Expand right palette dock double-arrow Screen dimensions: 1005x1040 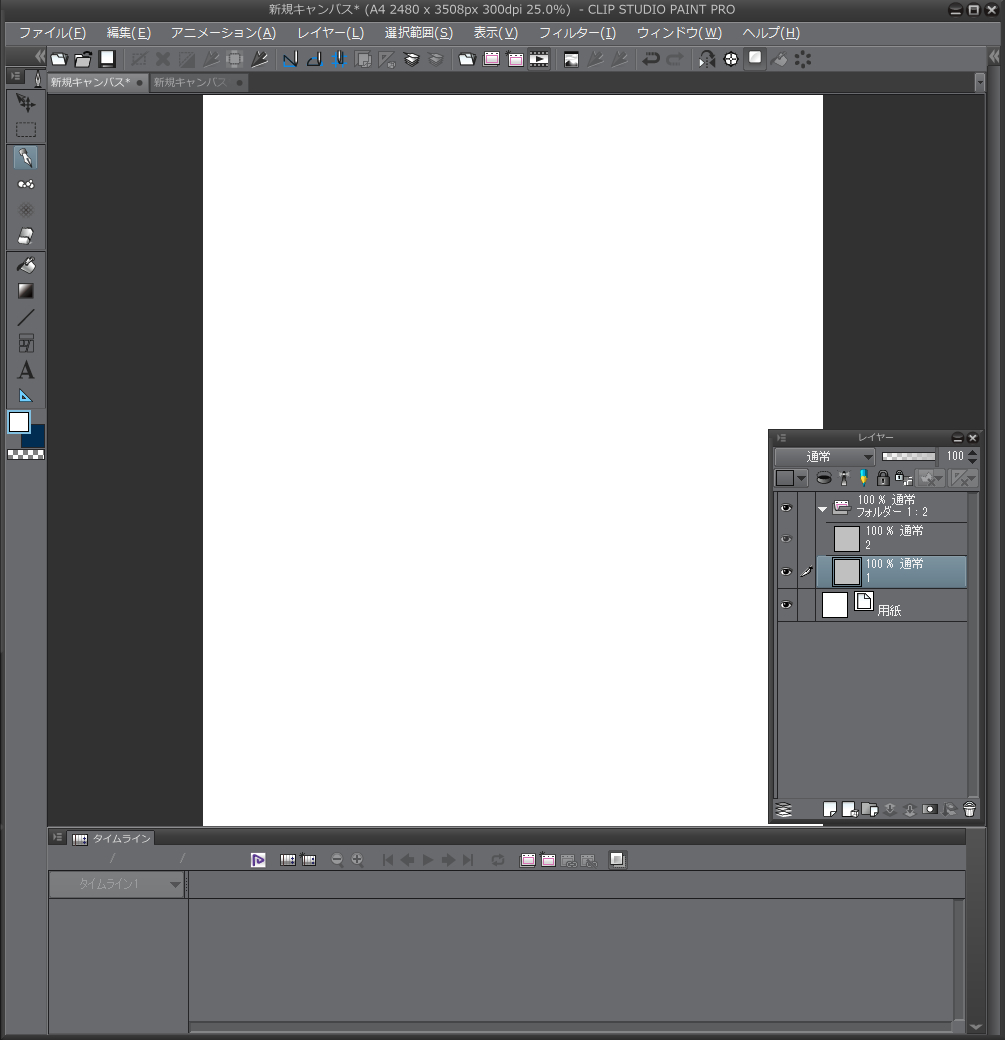tap(994, 56)
